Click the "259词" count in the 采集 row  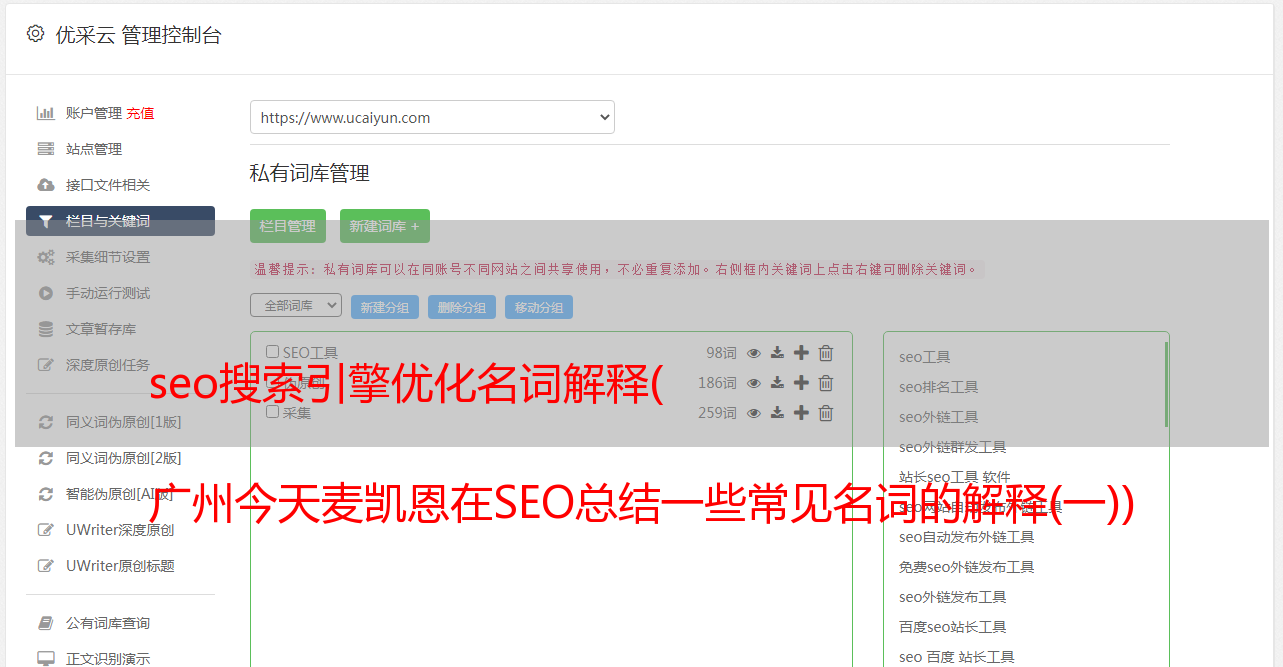pos(717,413)
